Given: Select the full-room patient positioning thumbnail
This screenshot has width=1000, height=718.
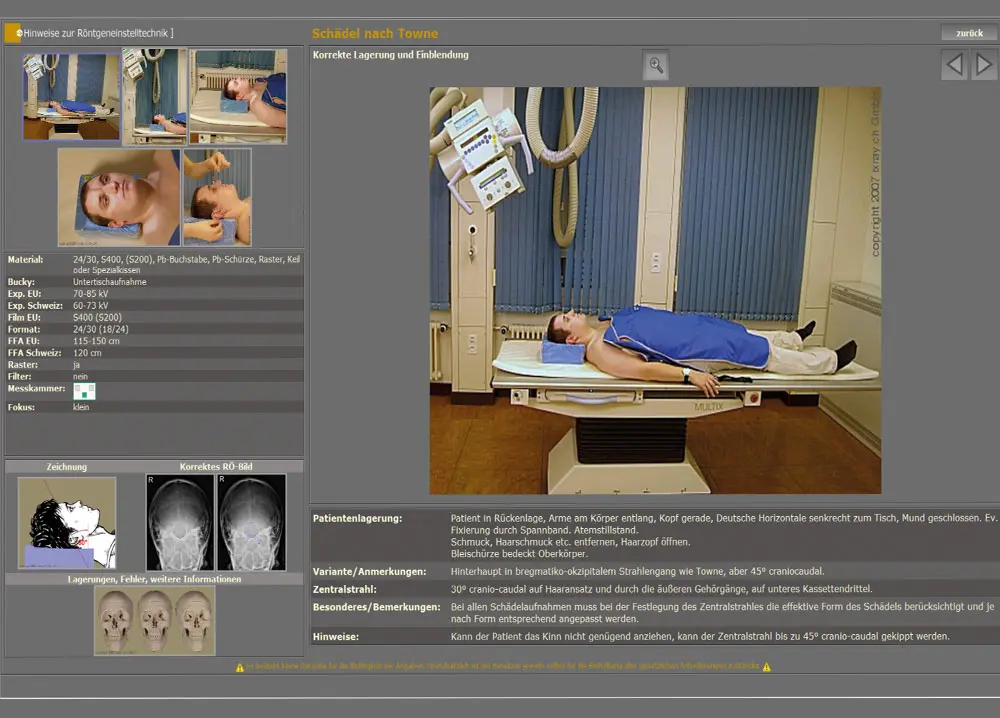Looking at the screenshot, I should point(71,97).
